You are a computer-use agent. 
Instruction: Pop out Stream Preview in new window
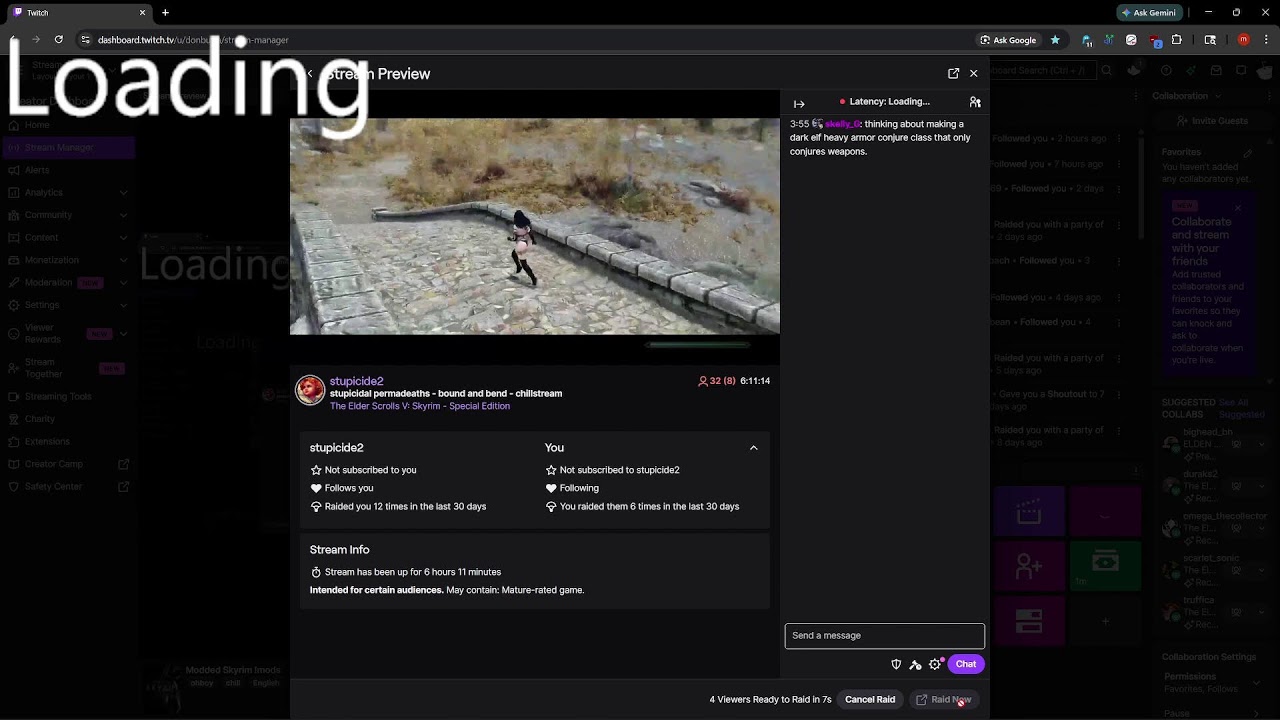(x=953, y=73)
